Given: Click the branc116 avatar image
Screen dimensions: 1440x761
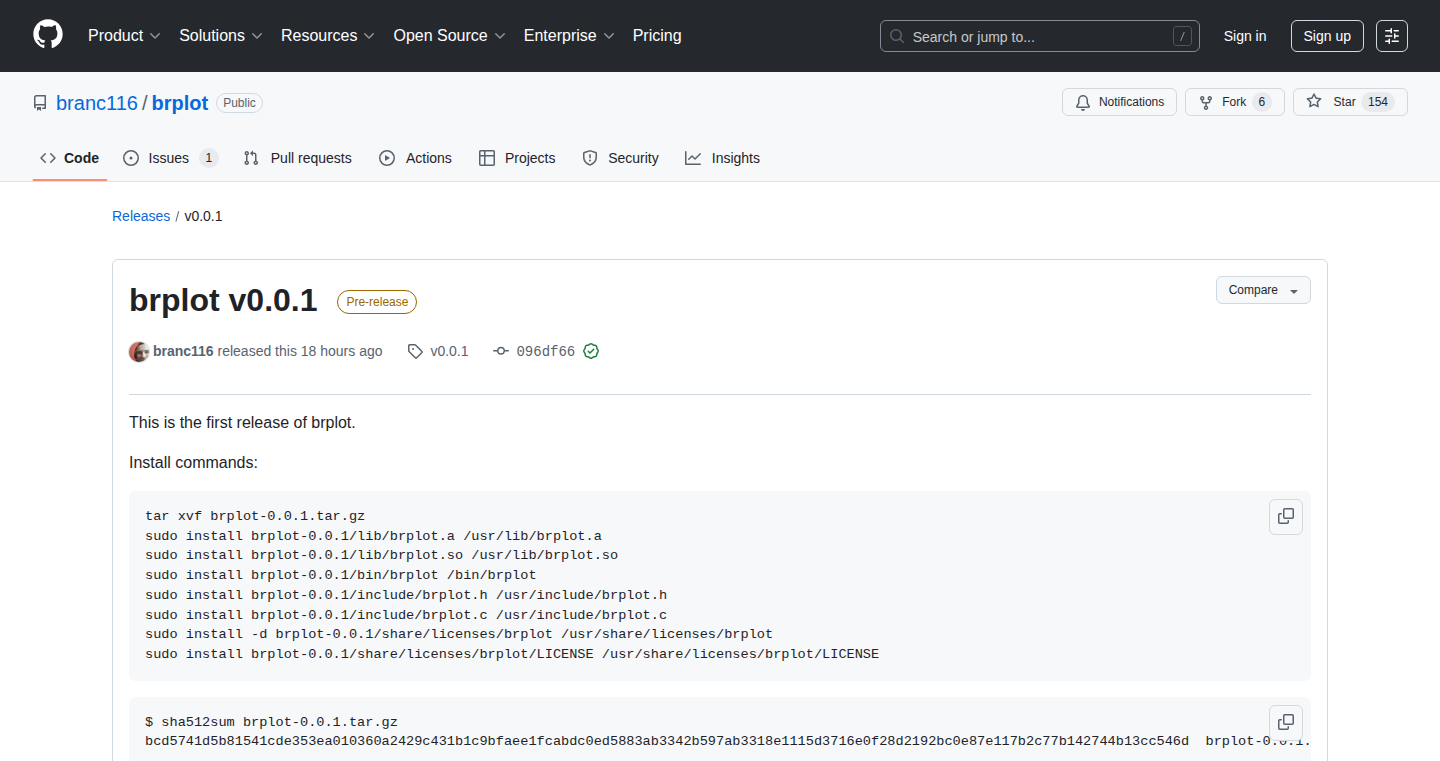Looking at the screenshot, I should click(139, 351).
